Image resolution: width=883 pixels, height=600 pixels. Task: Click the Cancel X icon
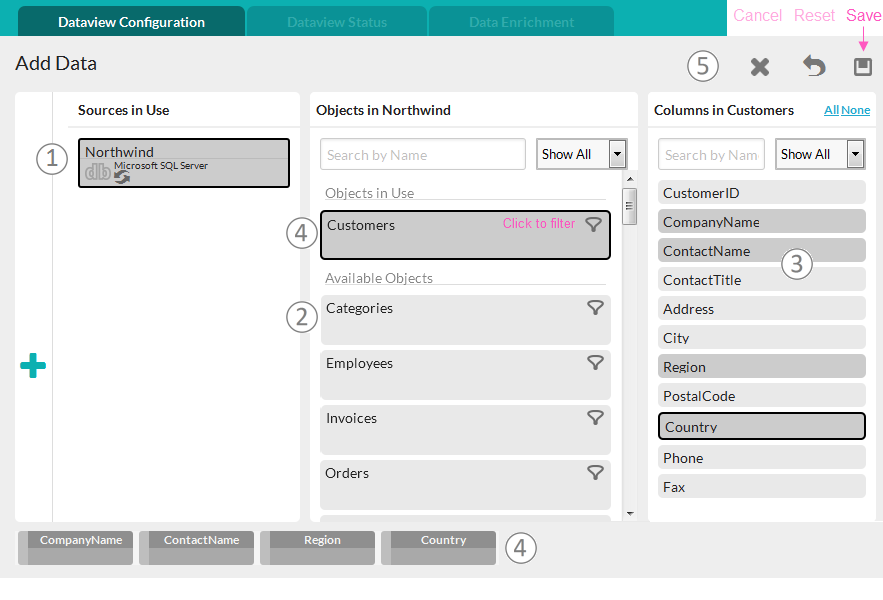click(x=760, y=67)
